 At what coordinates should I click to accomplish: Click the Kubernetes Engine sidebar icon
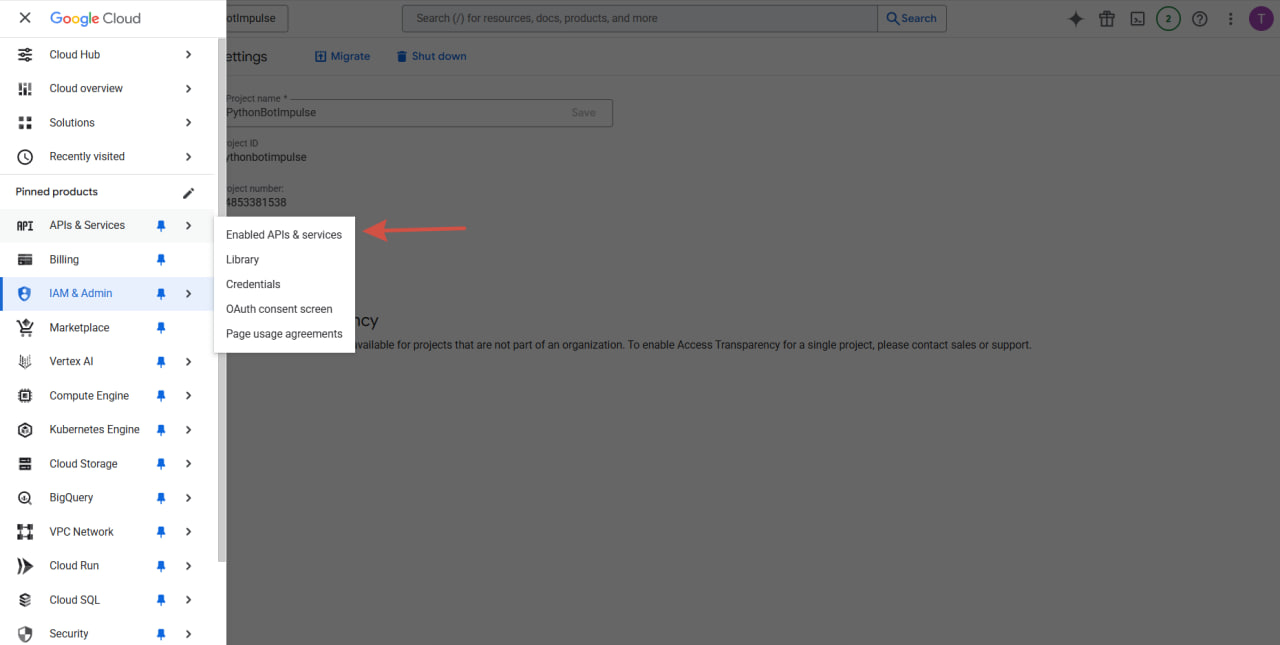pos(25,430)
